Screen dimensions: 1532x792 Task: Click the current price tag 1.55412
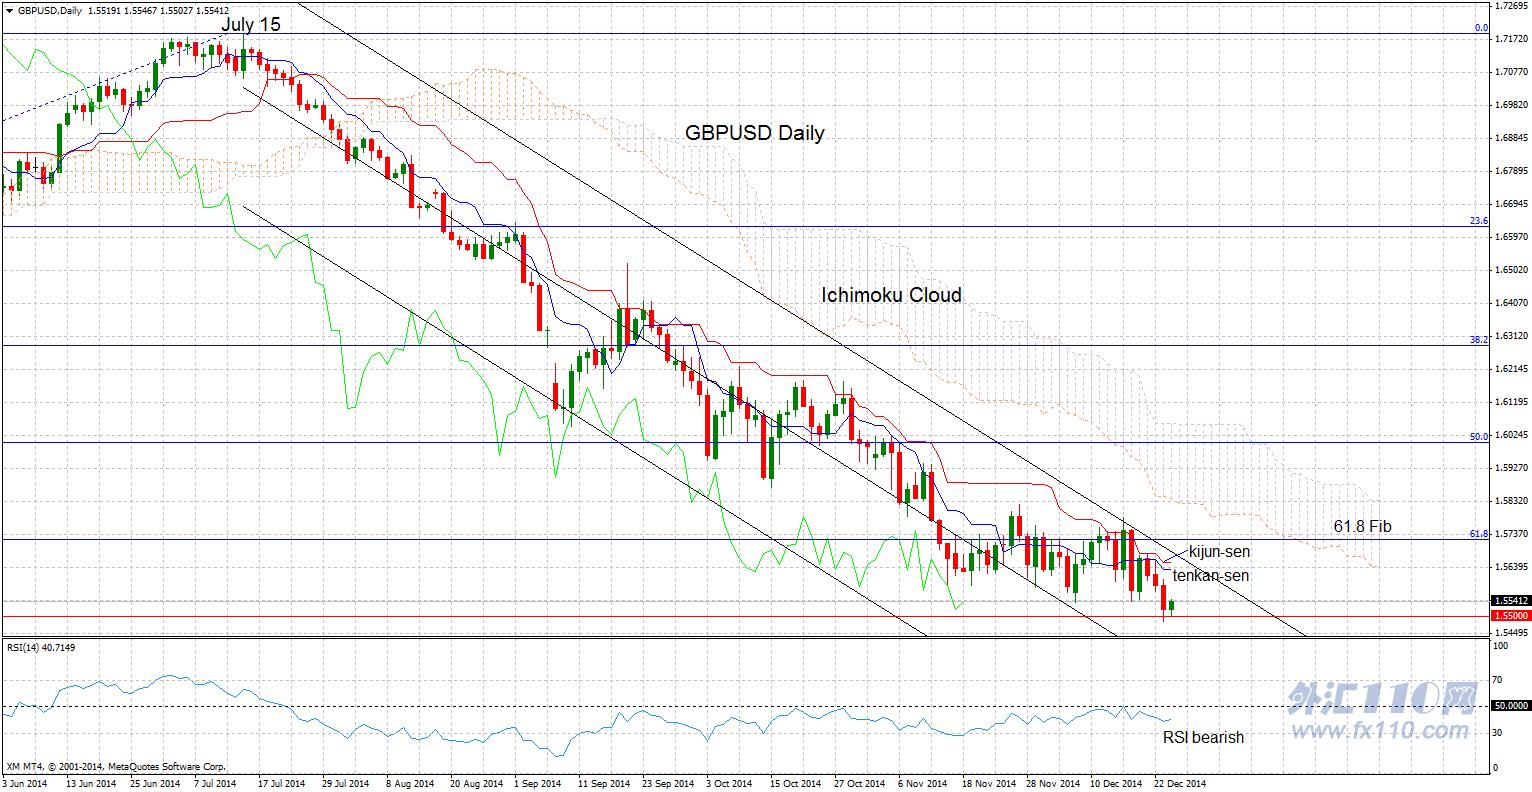pyautogui.click(x=1509, y=601)
